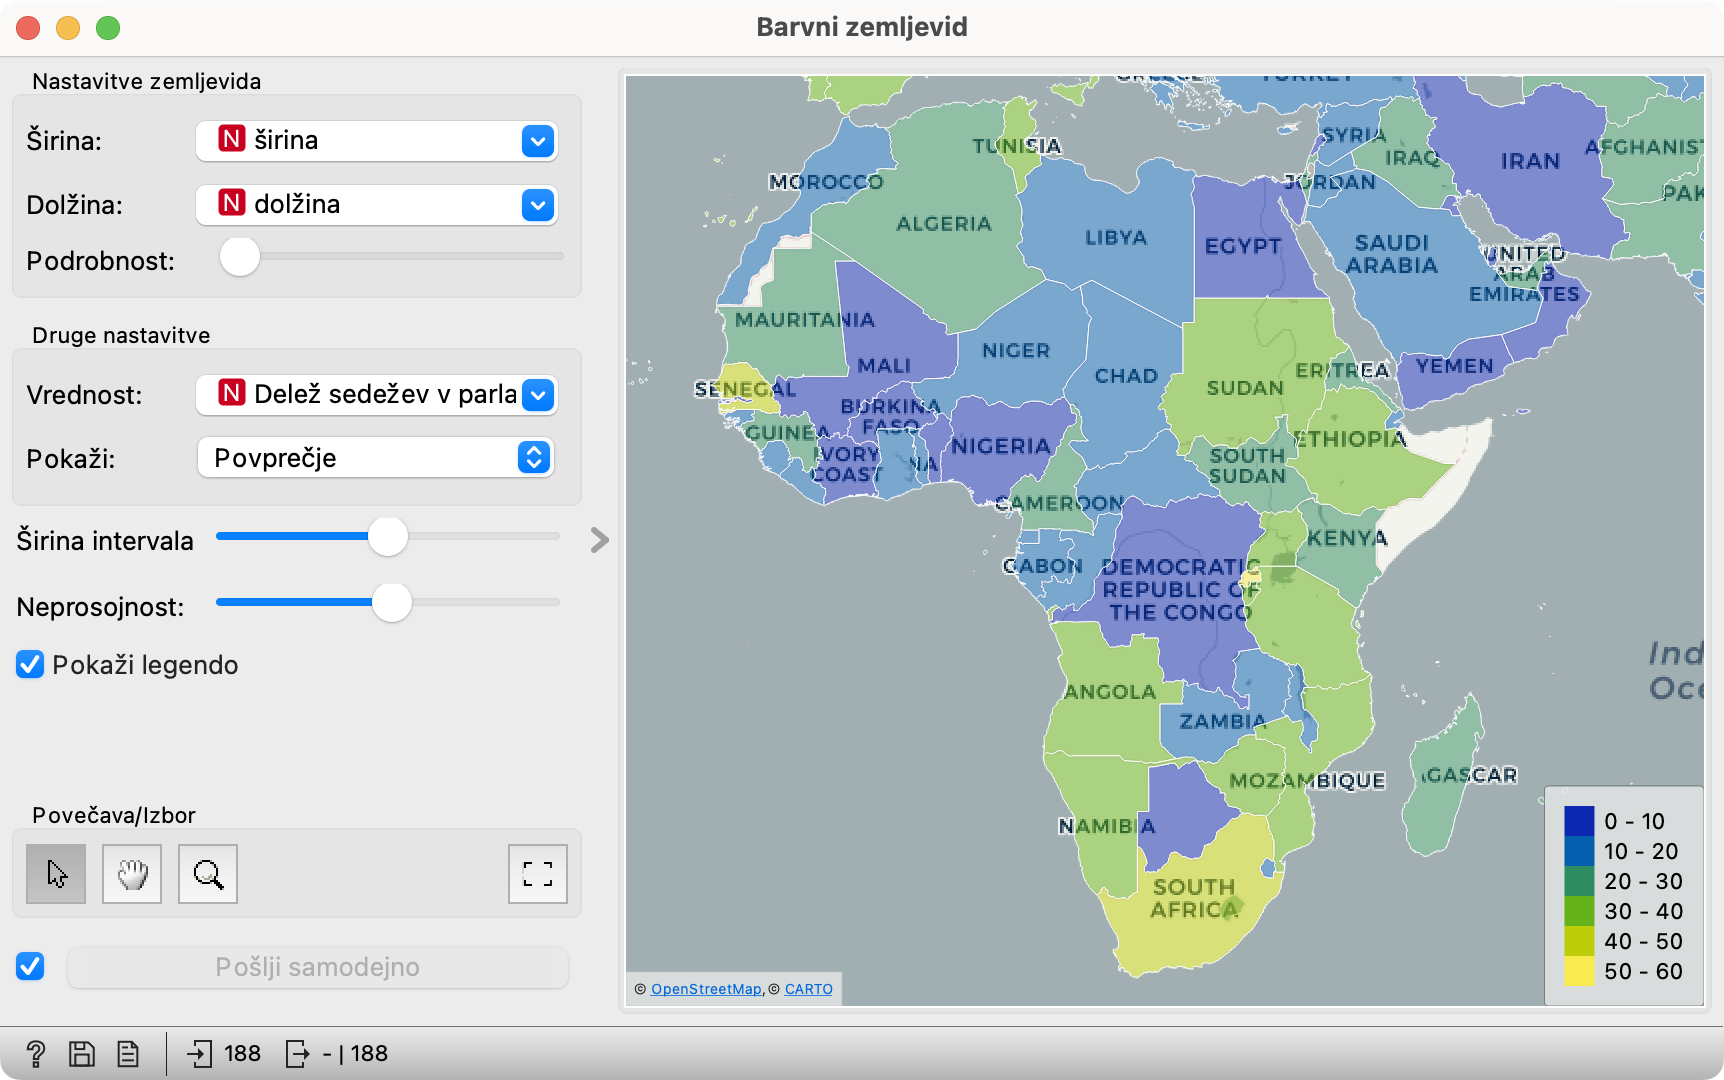Image resolution: width=1724 pixels, height=1080 pixels.
Task: Select Namibia on the map
Action: pyautogui.click(x=1107, y=826)
